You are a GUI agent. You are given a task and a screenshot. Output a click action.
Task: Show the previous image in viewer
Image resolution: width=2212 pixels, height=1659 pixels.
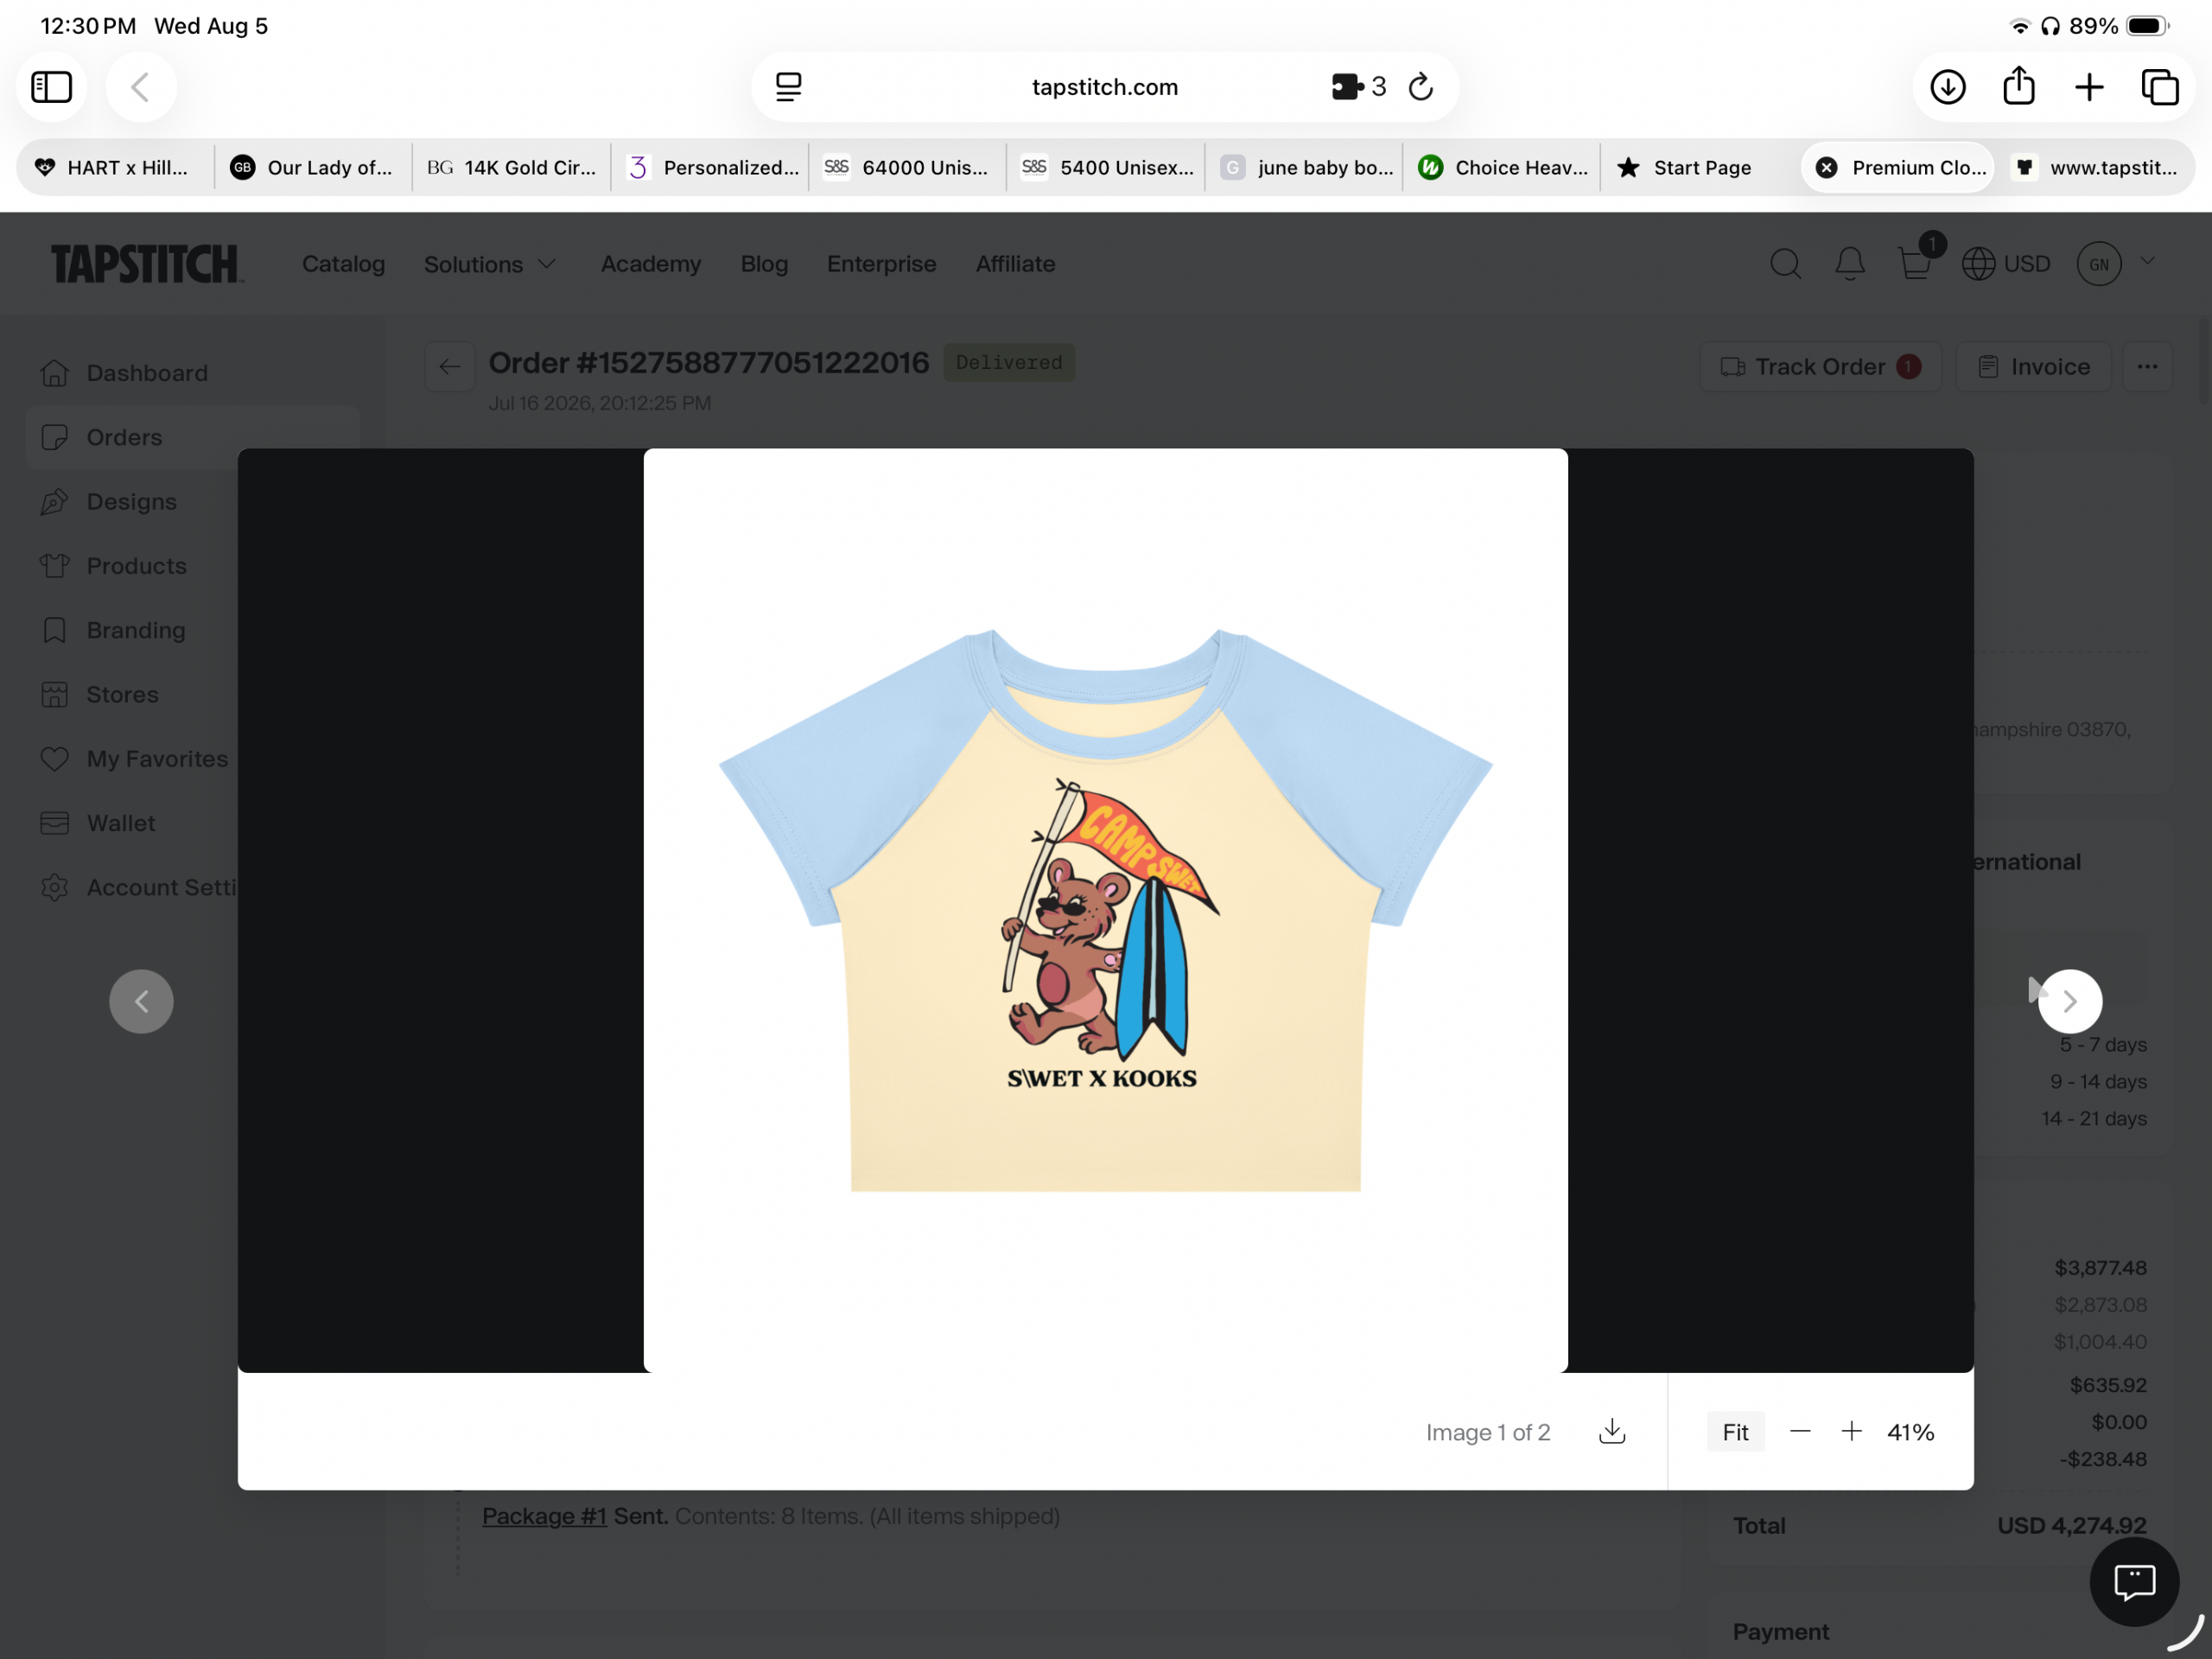pyautogui.click(x=141, y=1001)
